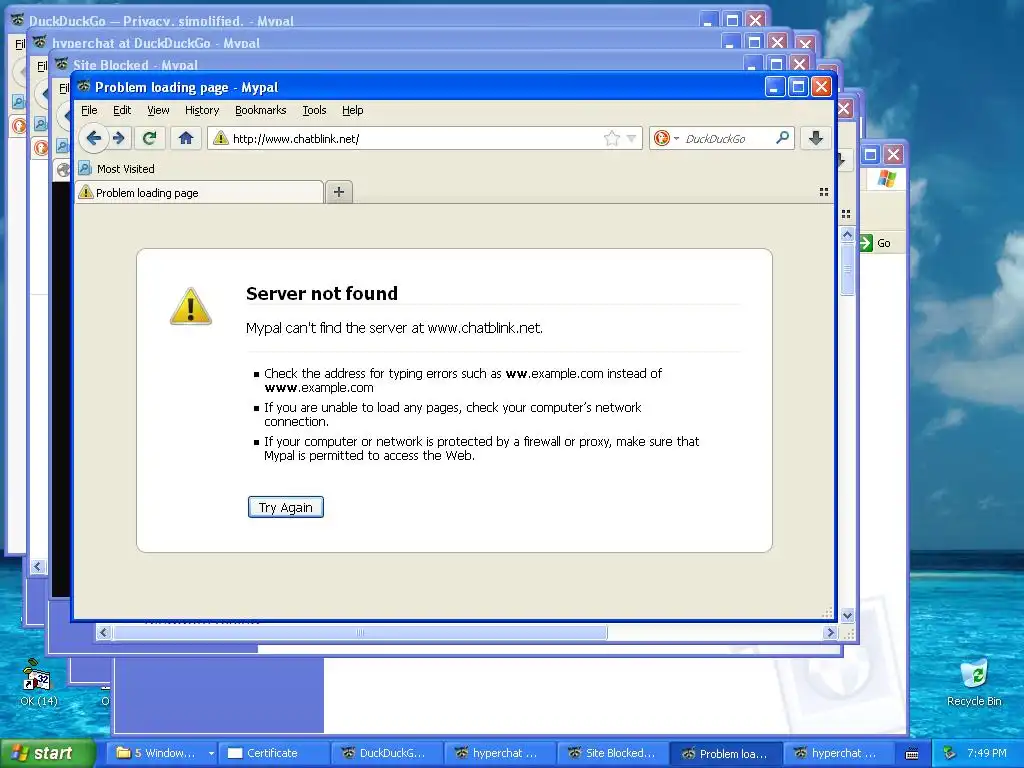The height and width of the screenshot is (768, 1024).
Task: Open the File menu
Action: [89, 110]
